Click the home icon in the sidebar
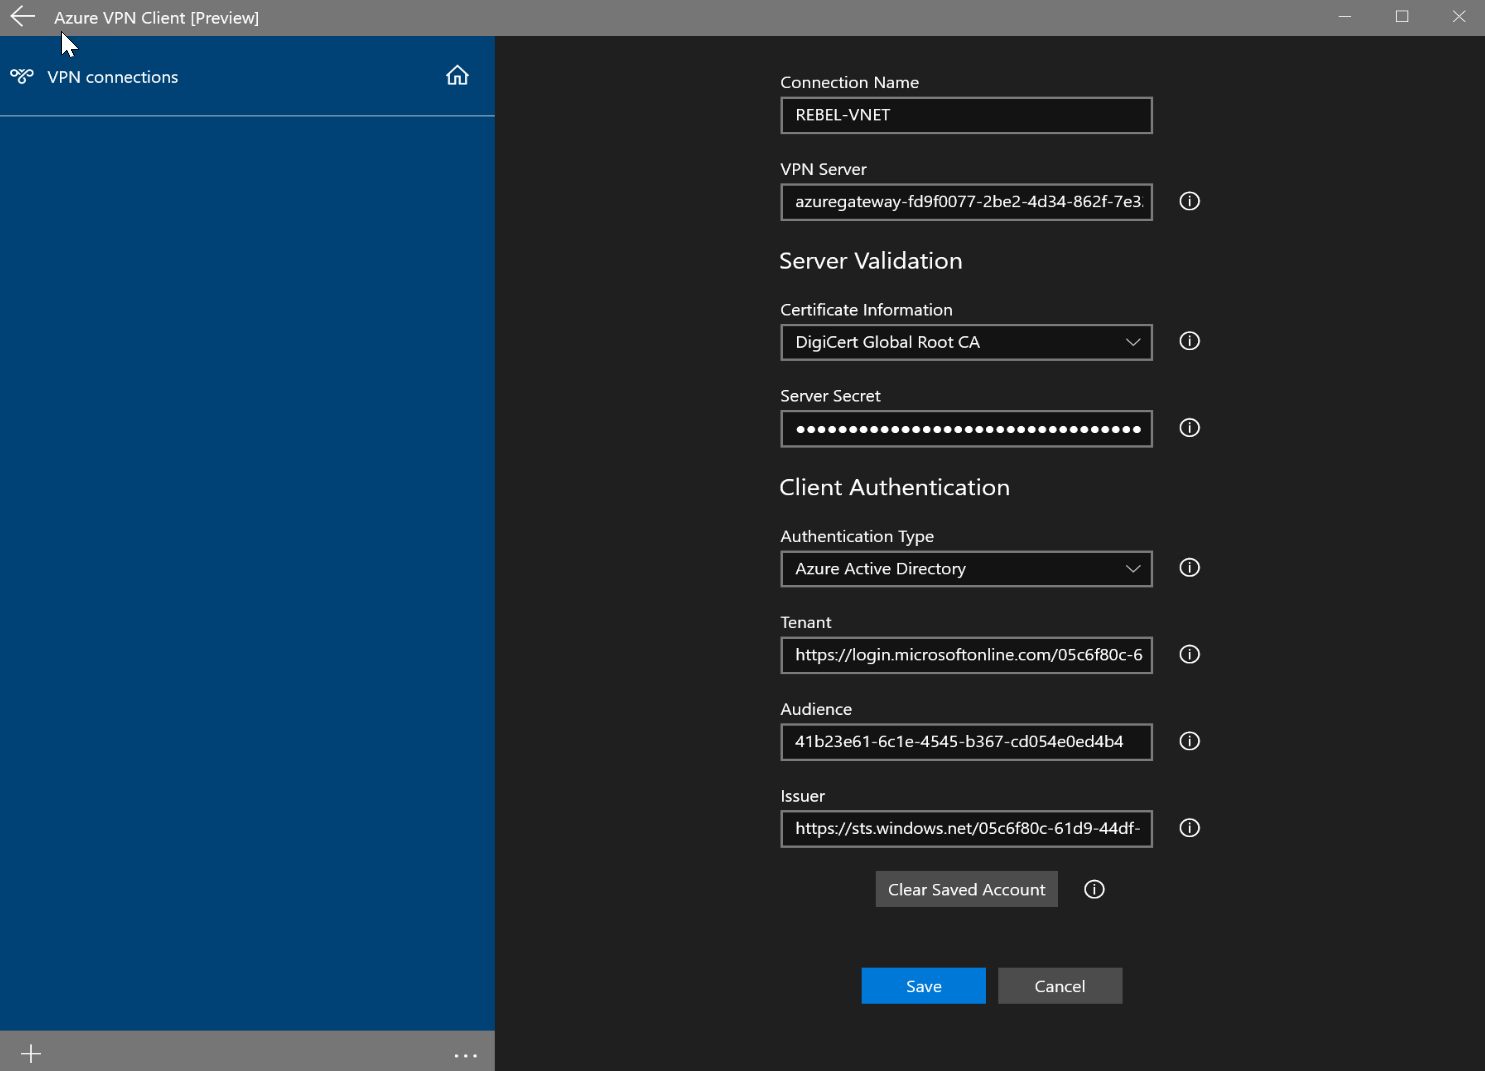The image size is (1485, 1071). coord(457,74)
